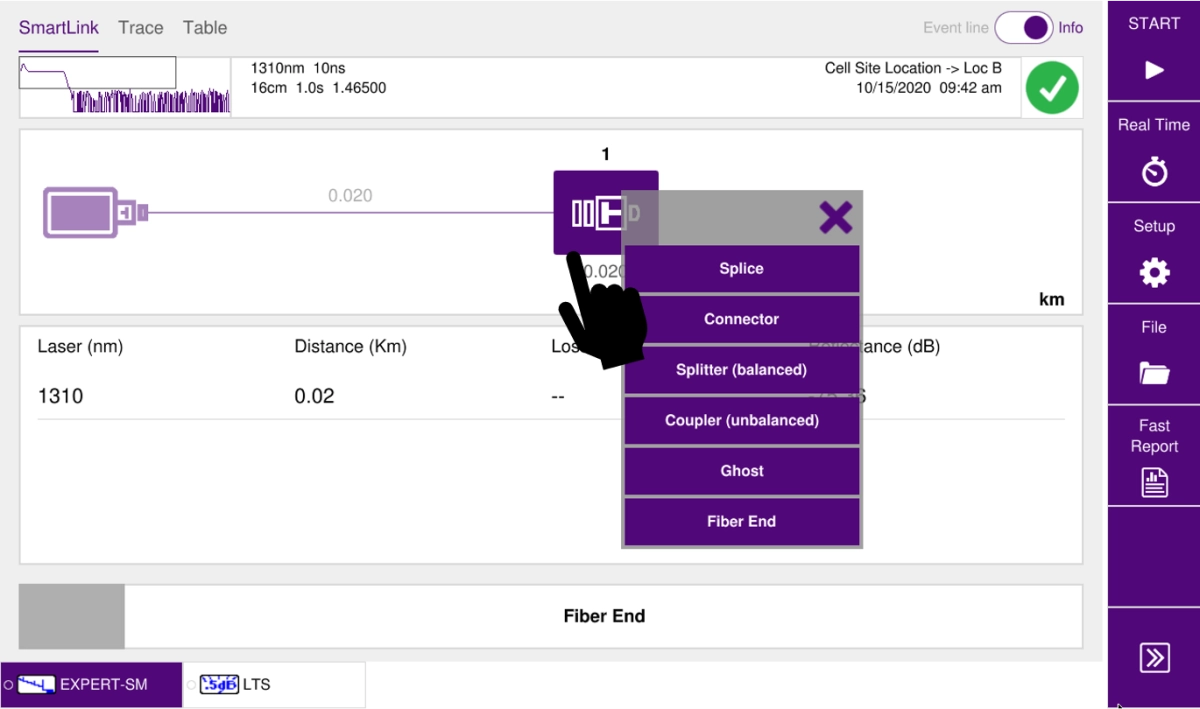
Task: Choose Connector from event type list
Action: coord(741,319)
